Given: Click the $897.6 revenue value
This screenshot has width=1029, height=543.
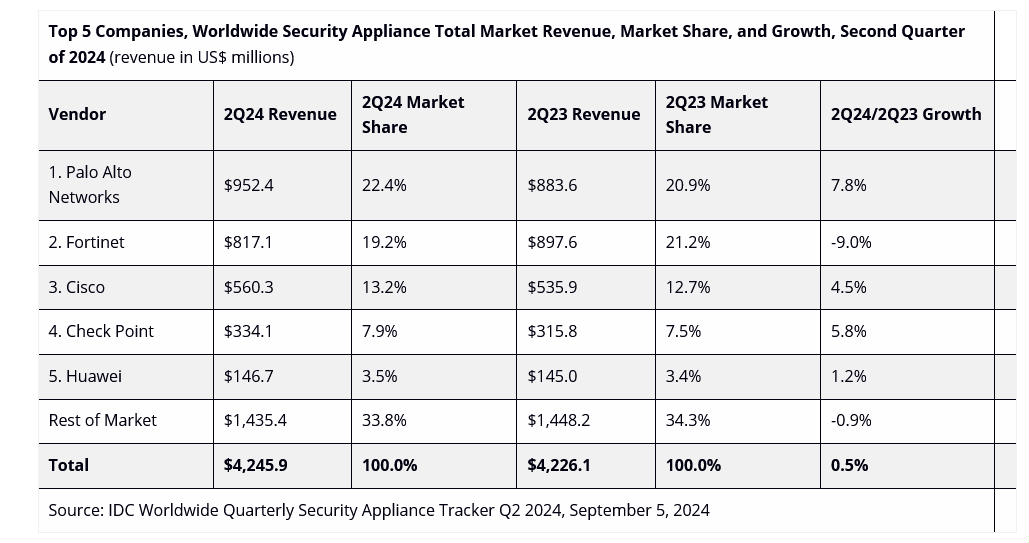Looking at the screenshot, I should point(552,242).
